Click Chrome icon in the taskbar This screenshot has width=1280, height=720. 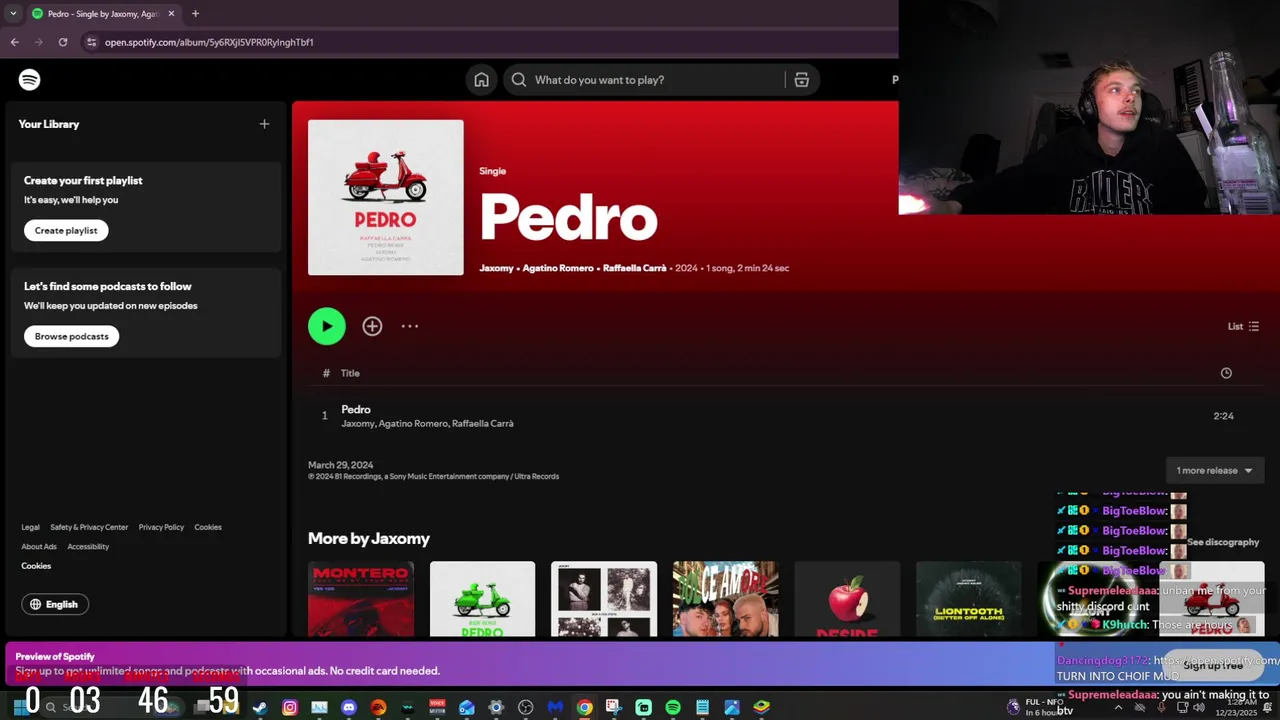click(x=585, y=707)
